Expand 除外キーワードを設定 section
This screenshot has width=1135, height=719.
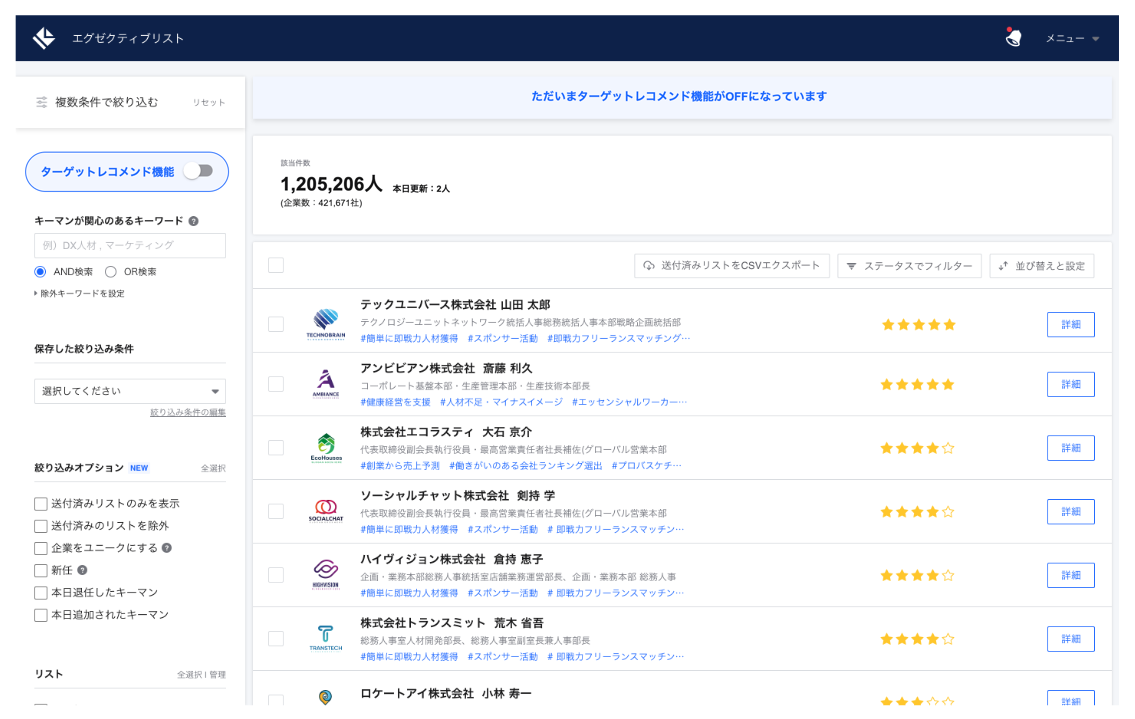click(x=80, y=293)
